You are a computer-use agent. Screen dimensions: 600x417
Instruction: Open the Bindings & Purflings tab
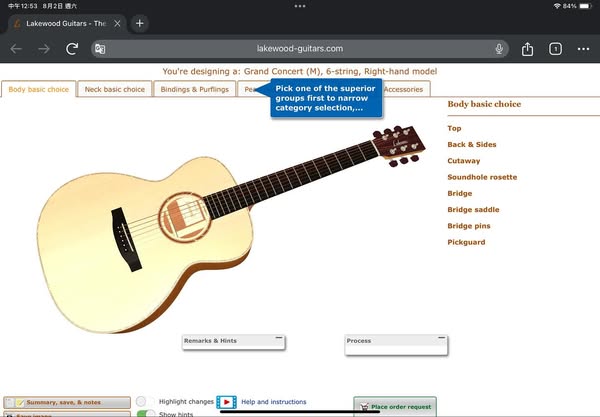(x=194, y=90)
